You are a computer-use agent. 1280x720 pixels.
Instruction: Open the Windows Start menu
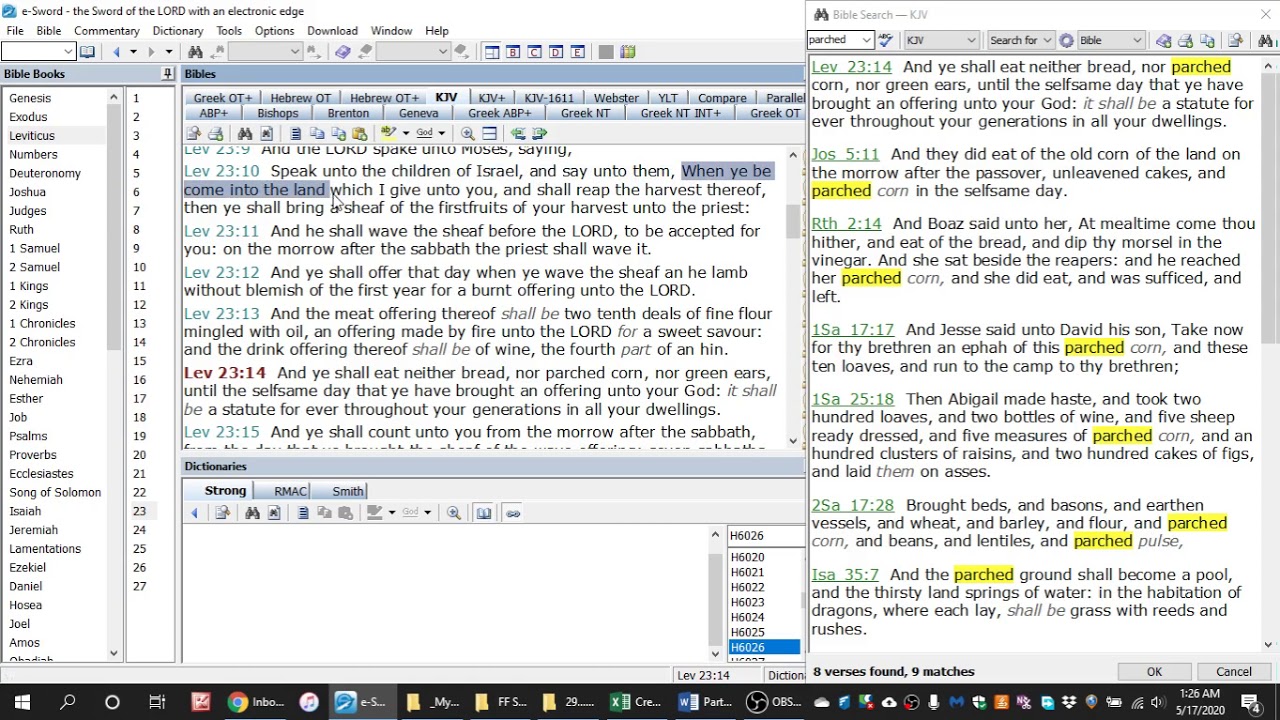(x=22, y=702)
